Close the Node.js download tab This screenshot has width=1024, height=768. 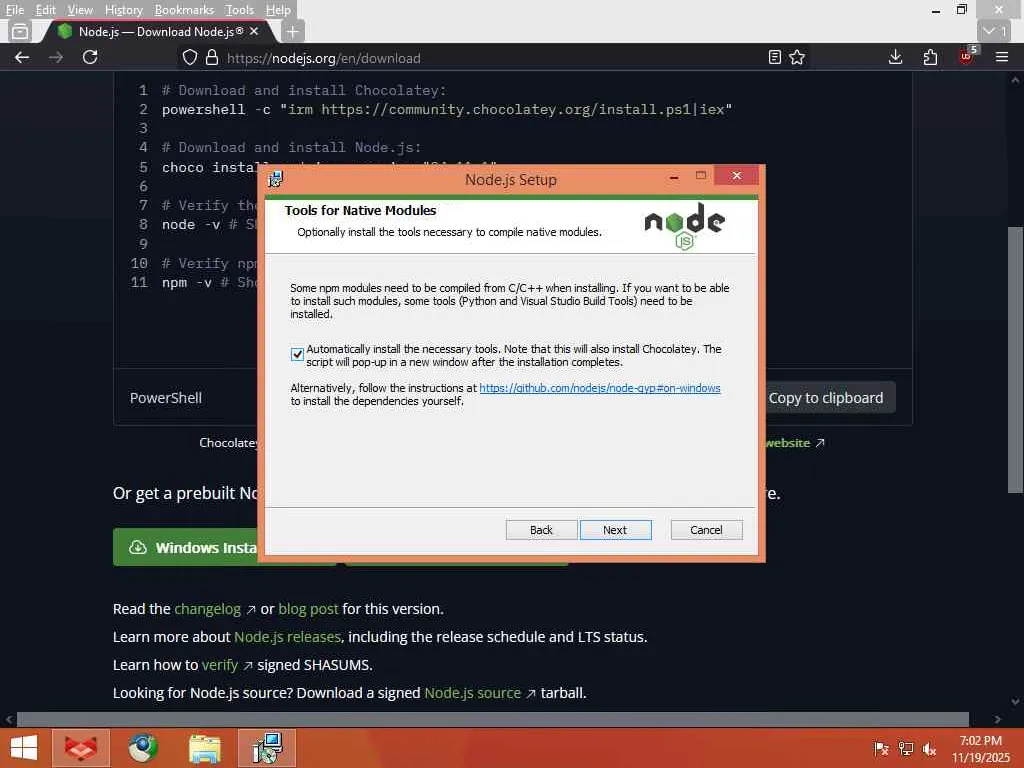click(254, 31)
